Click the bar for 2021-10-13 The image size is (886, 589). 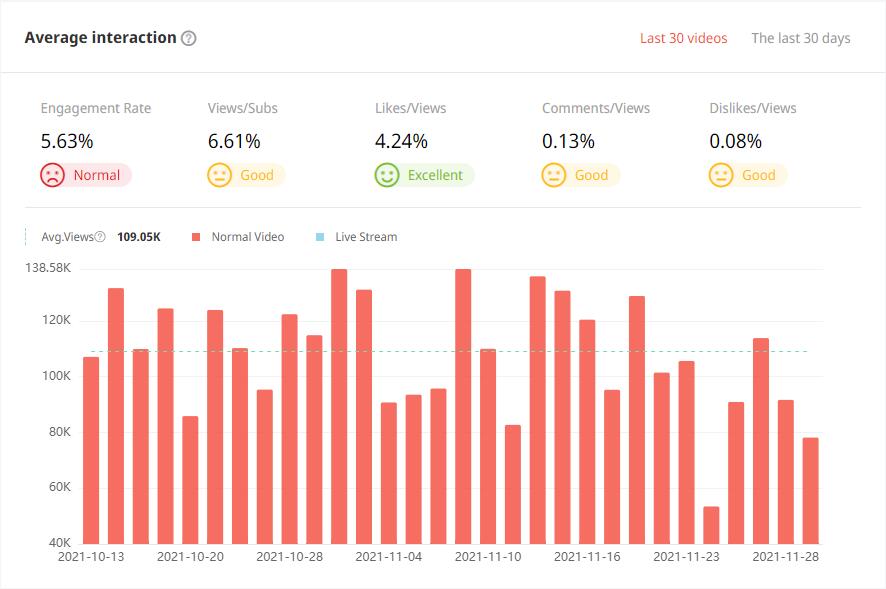pos(91,450)
